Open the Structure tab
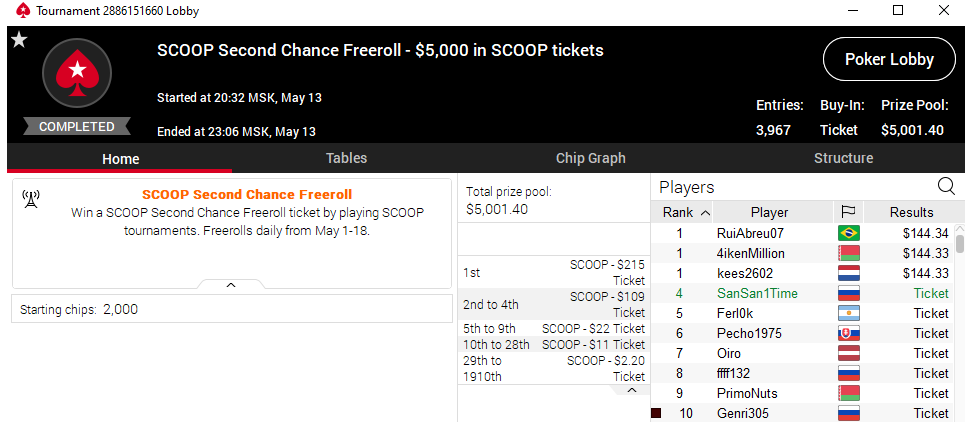966x422 pixels. 843,158
